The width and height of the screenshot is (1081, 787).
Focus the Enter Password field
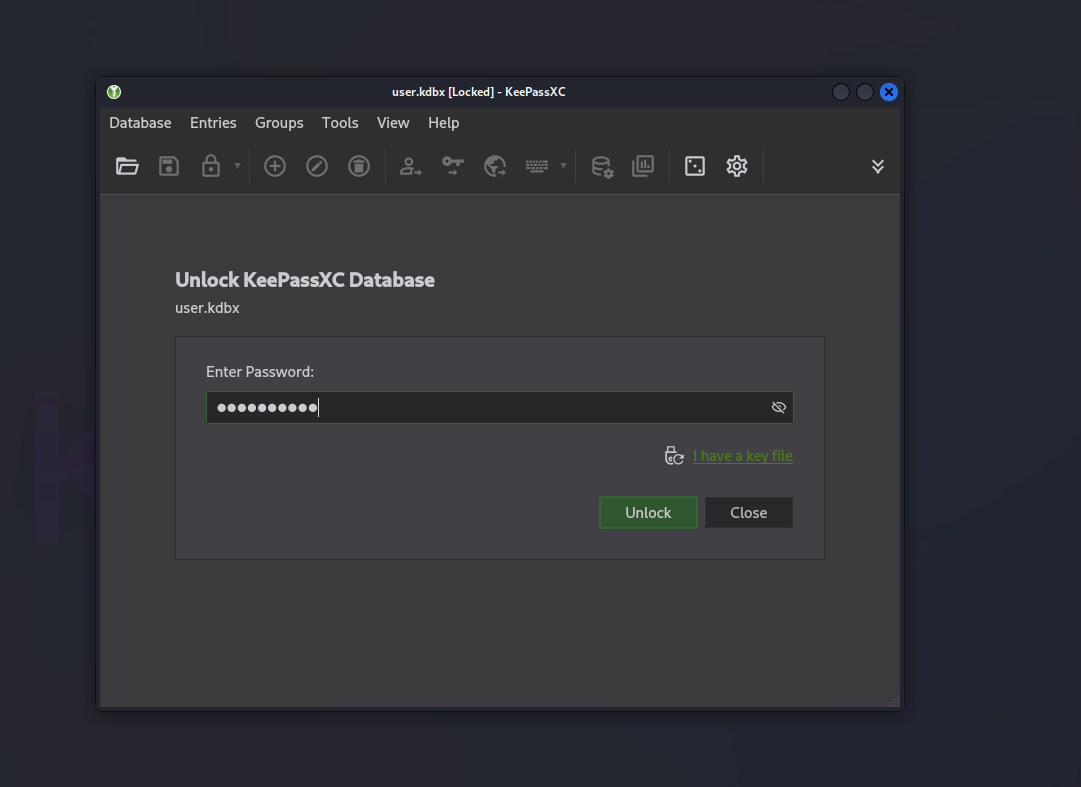coord(499,407)
